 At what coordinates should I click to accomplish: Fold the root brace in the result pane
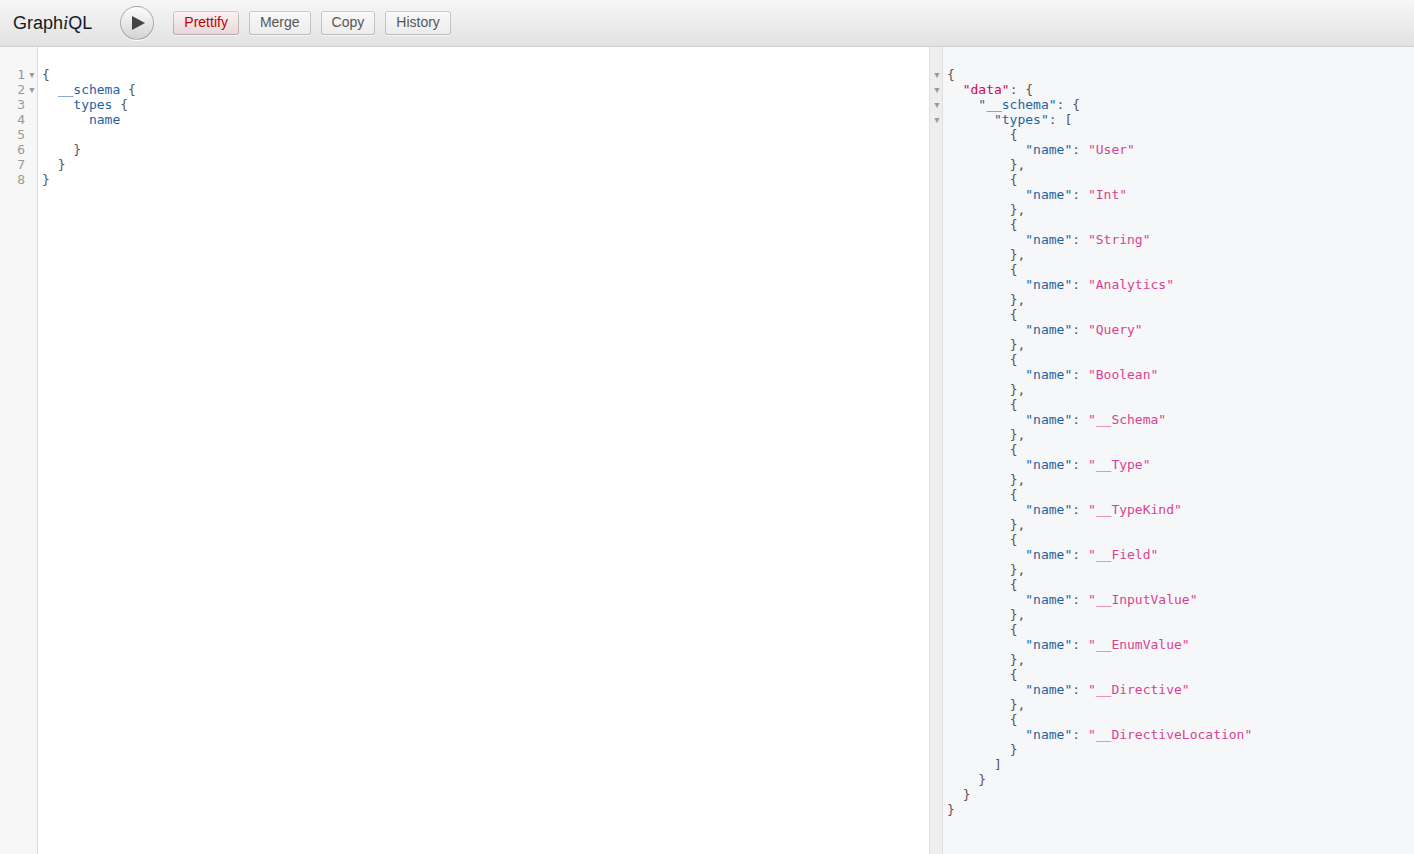(x=937, y=75)
